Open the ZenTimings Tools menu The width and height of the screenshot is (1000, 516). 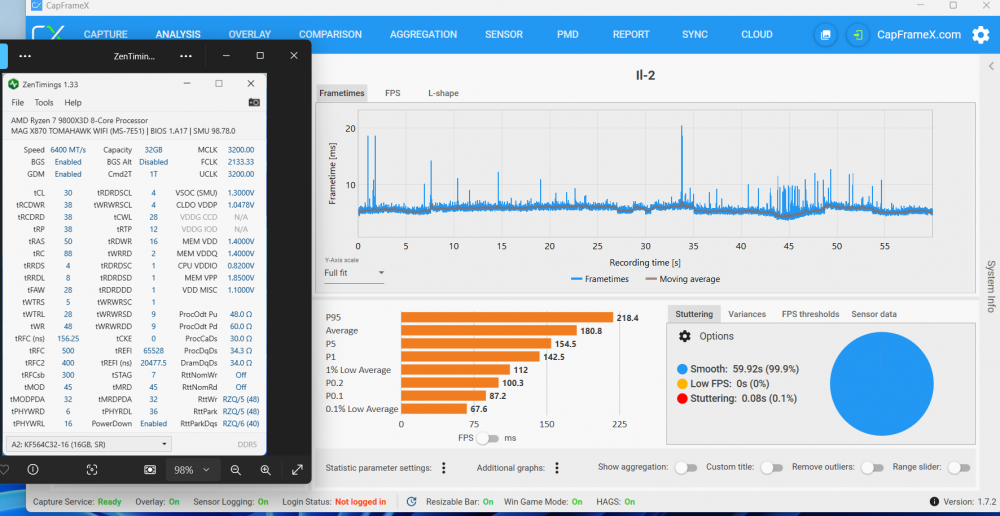(x=44, y=103)
